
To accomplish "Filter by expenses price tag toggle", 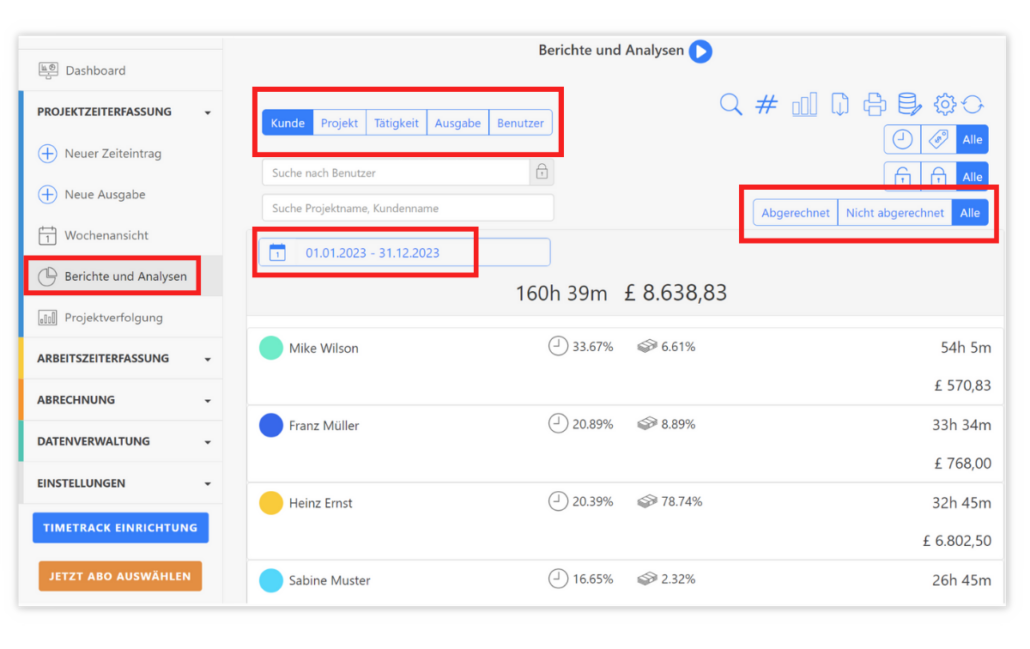I will point(938,139).
